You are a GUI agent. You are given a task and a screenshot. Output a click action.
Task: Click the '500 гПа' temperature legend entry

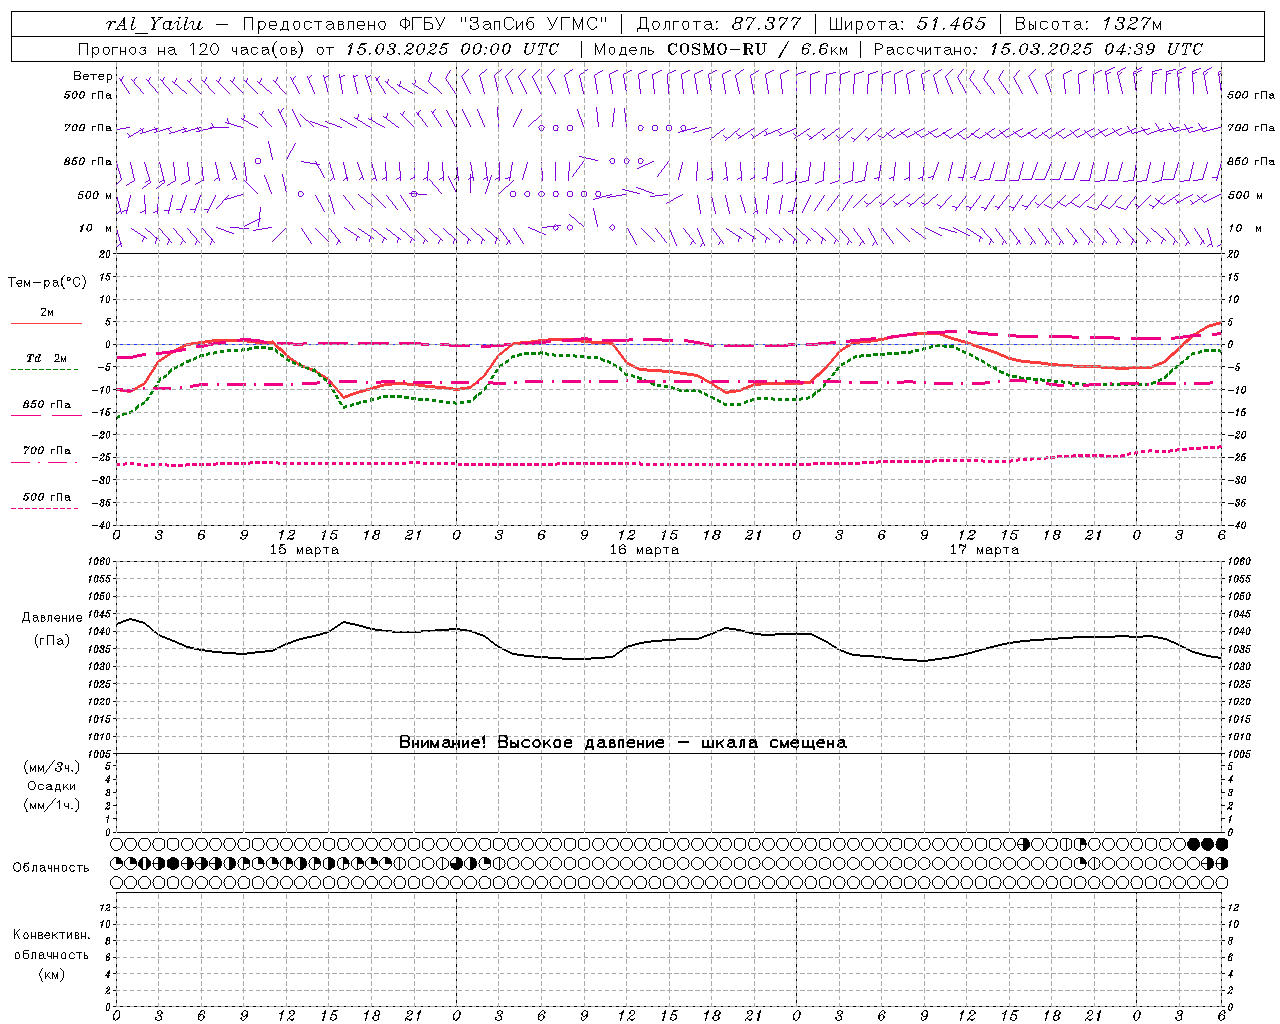pos(47,497)
